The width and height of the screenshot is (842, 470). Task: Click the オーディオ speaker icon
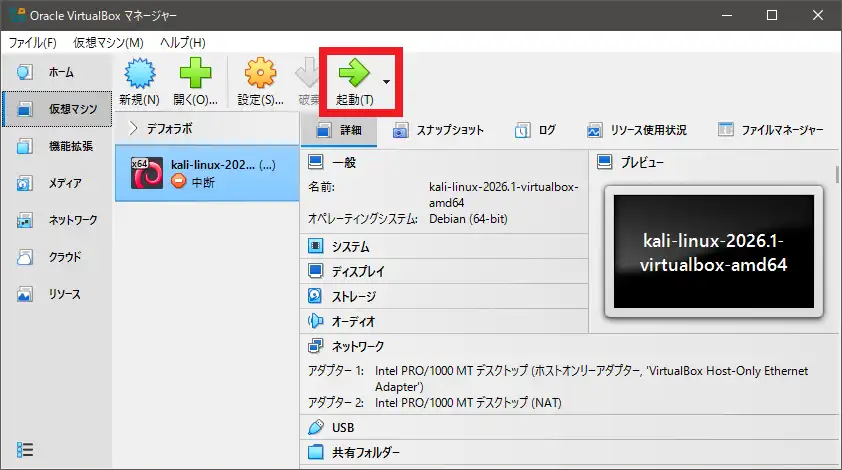click(315, 321)
